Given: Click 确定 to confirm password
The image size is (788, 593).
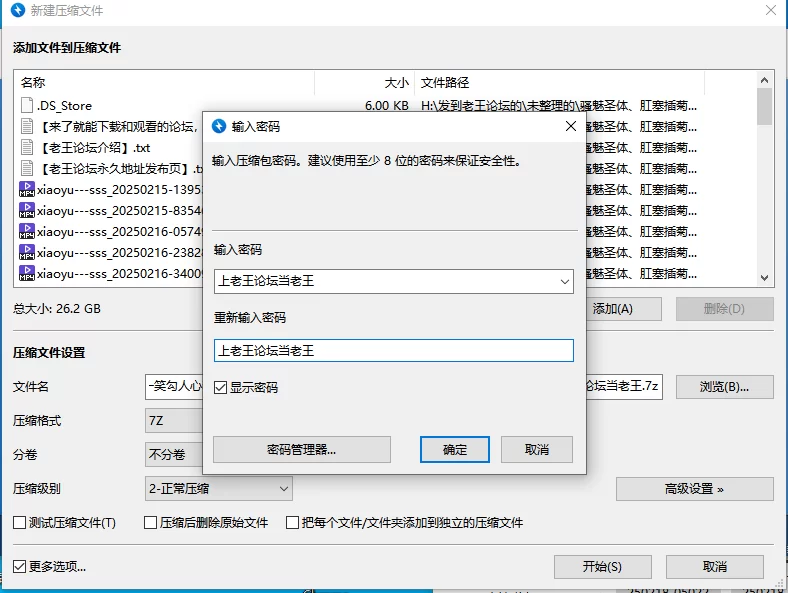Looking at the screenshot, I should coord(455,449).
